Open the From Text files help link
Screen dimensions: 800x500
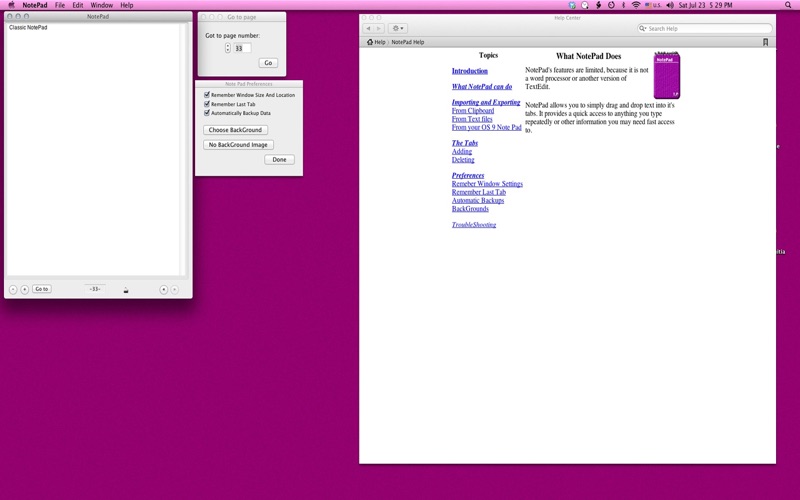click(472, 119)
